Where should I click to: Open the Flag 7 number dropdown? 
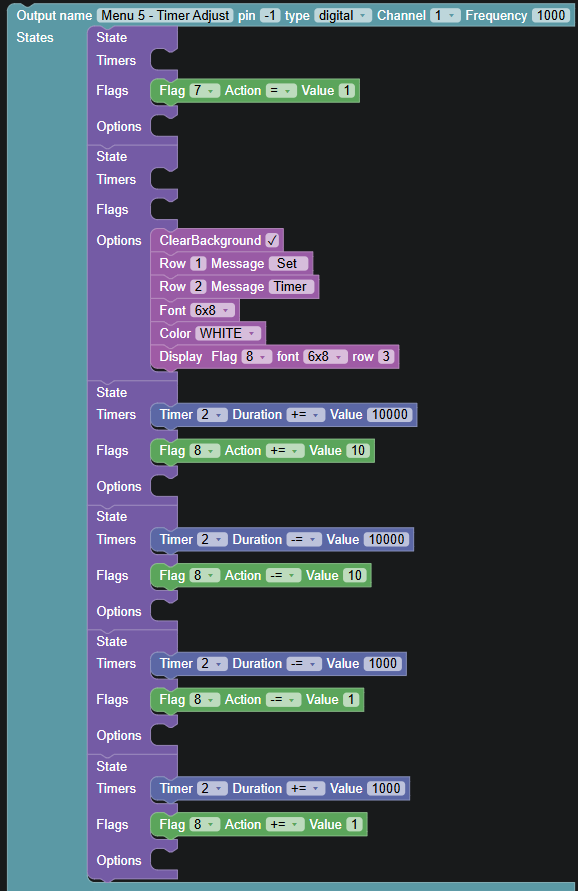205,90
